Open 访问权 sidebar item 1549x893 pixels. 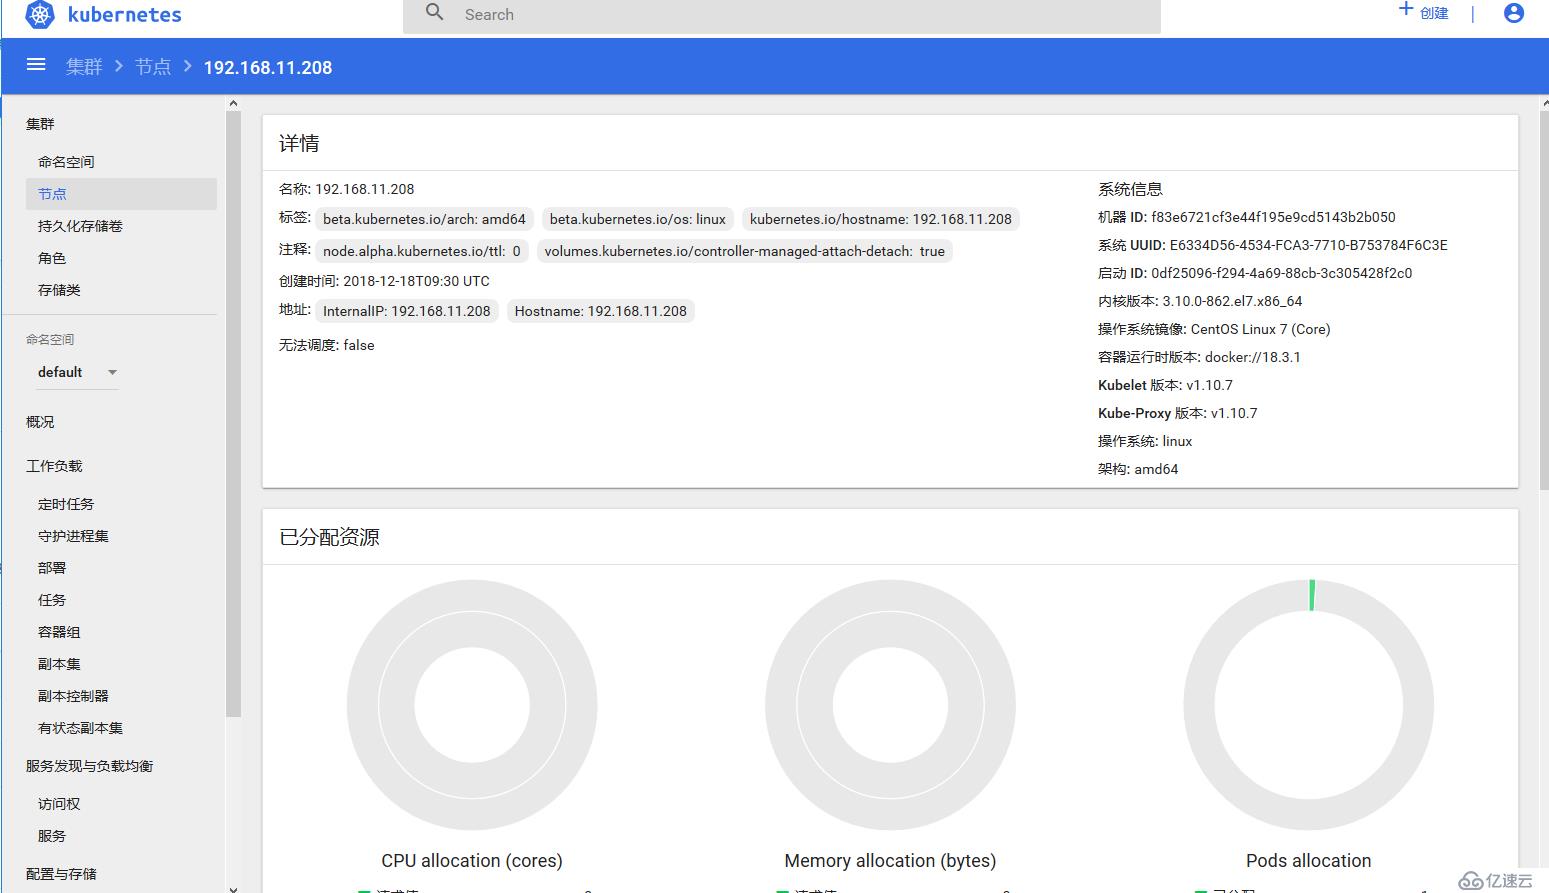tap(59, 804)
